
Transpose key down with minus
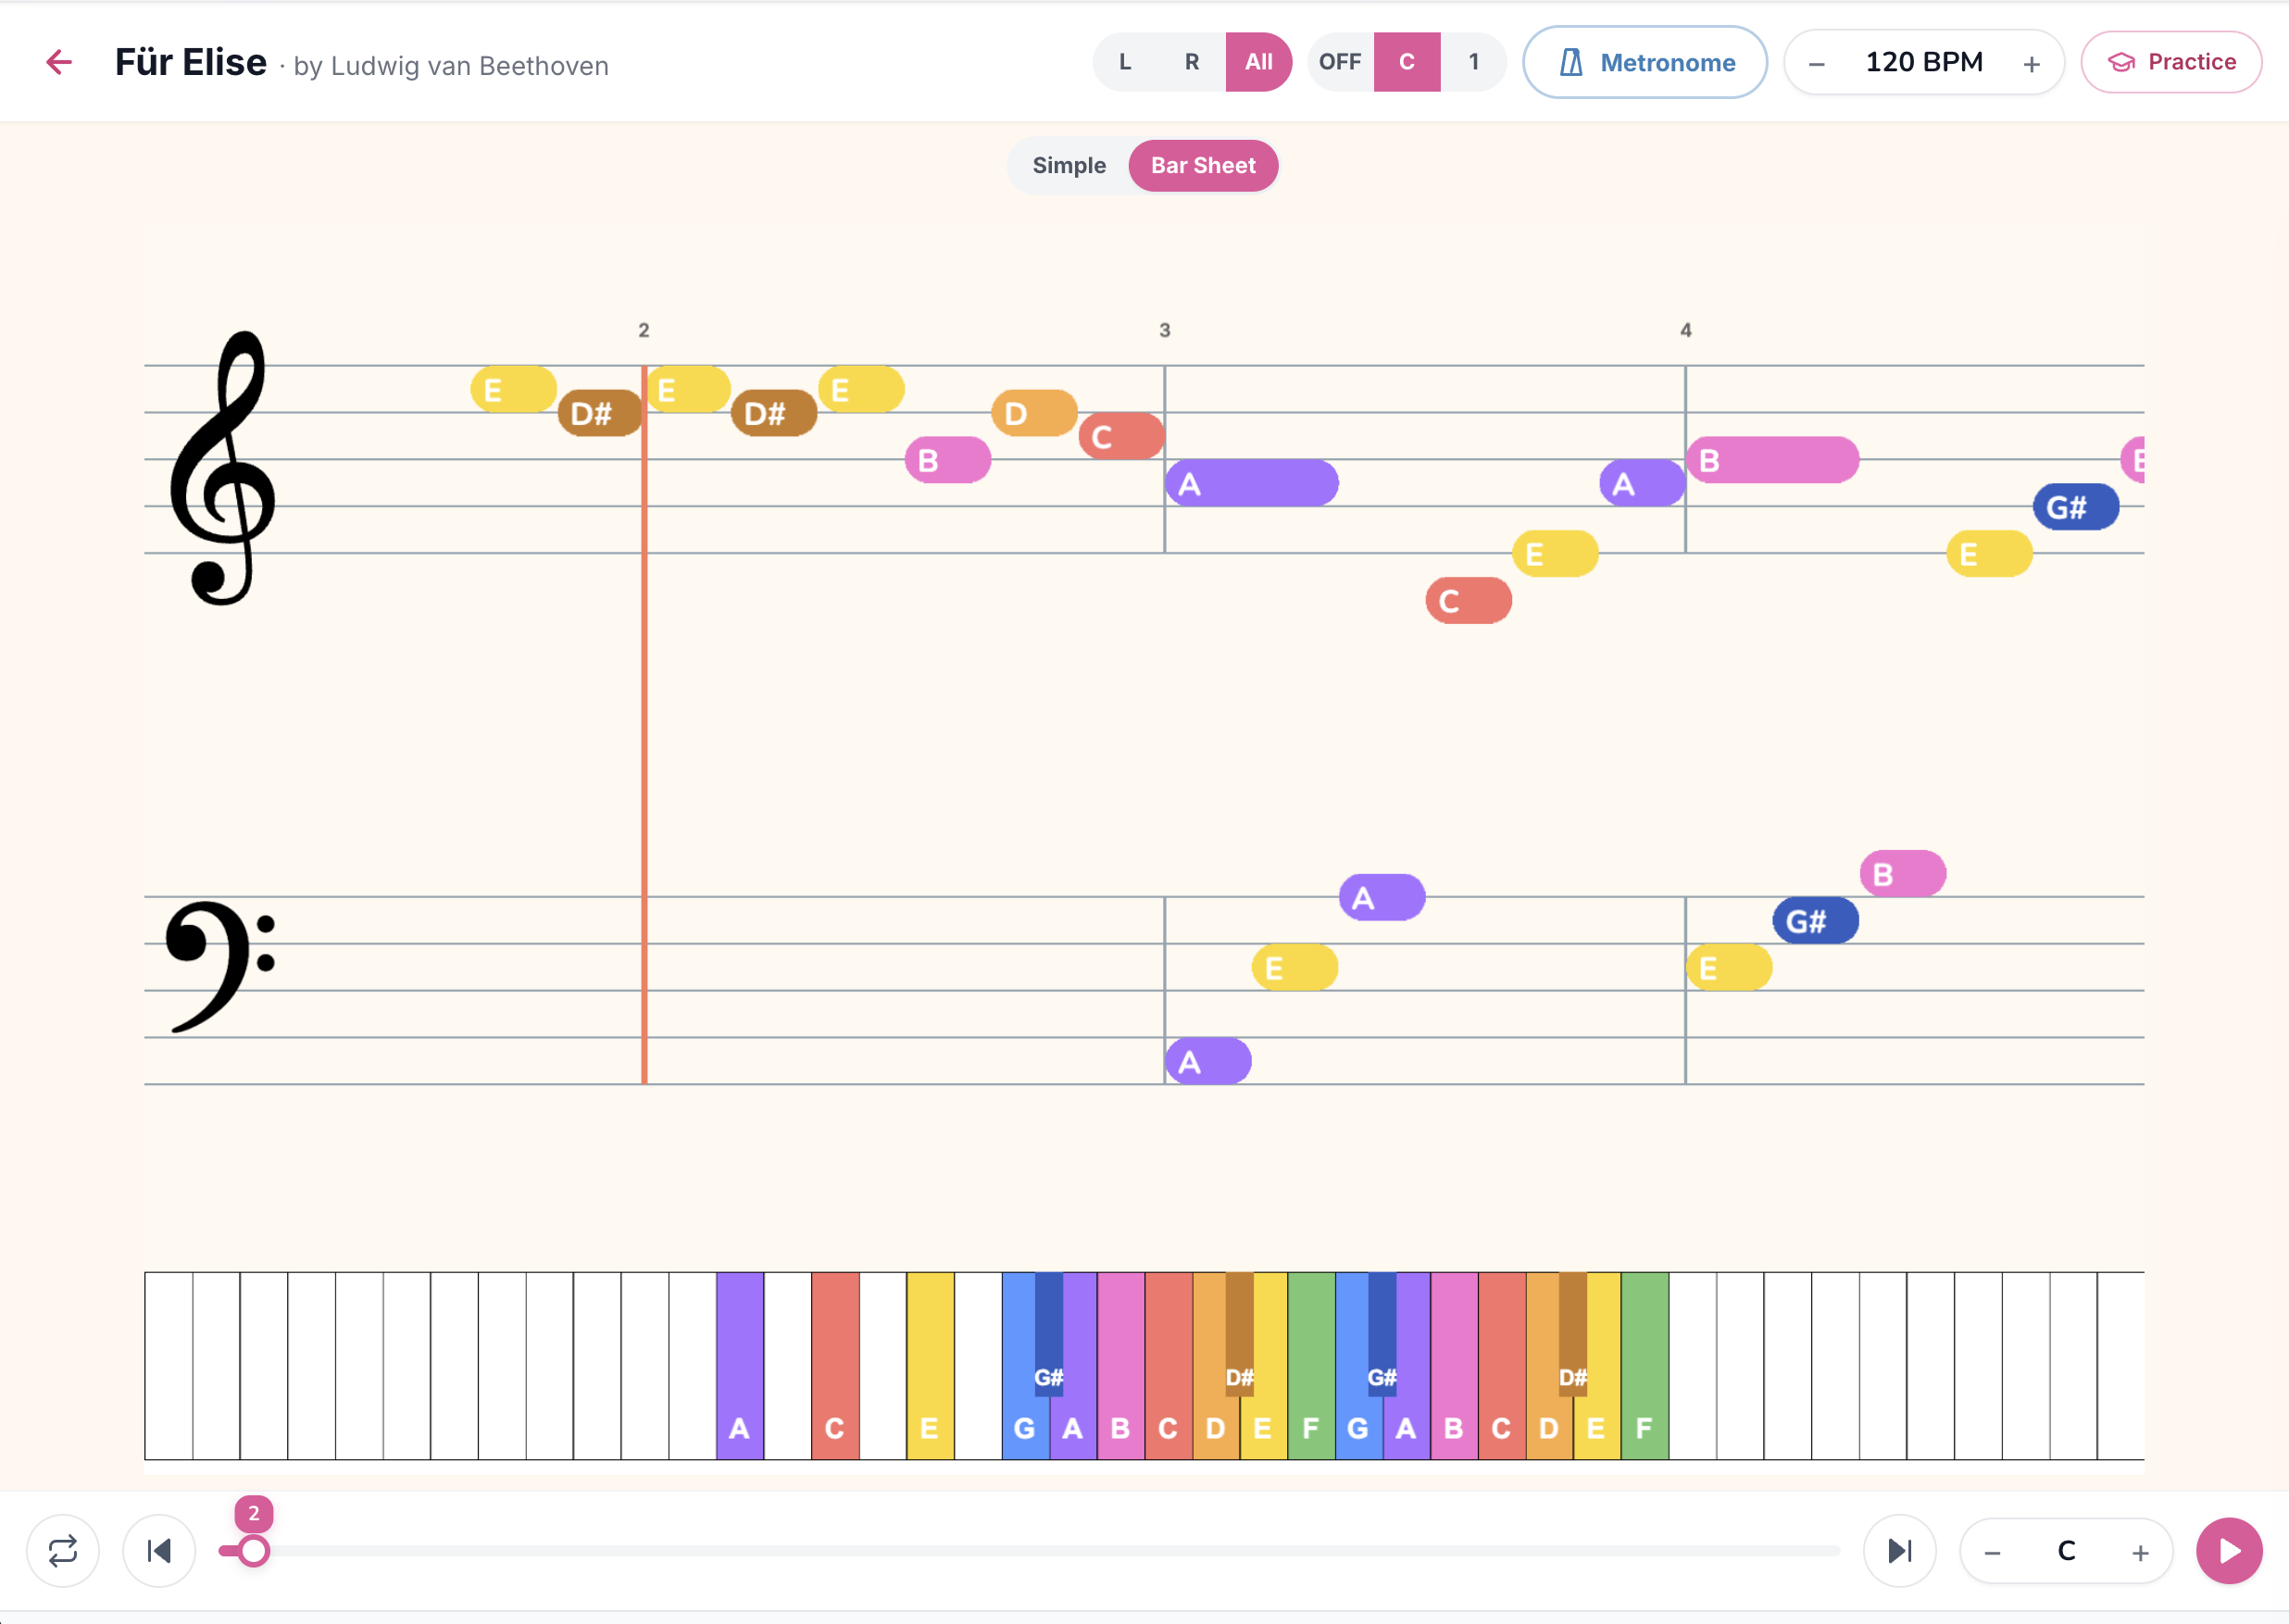point(1992,1553)
